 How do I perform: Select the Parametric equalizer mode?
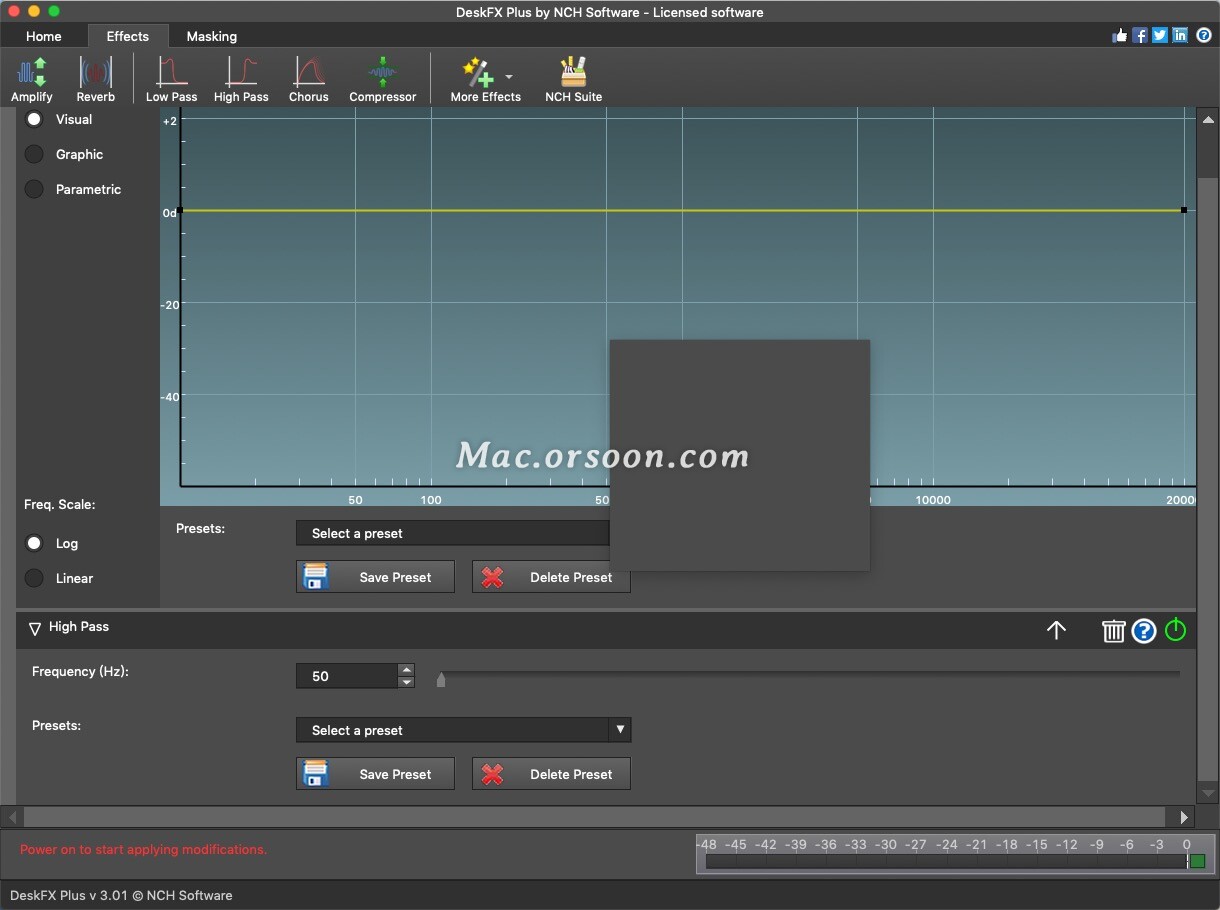[x=34, y=189]
